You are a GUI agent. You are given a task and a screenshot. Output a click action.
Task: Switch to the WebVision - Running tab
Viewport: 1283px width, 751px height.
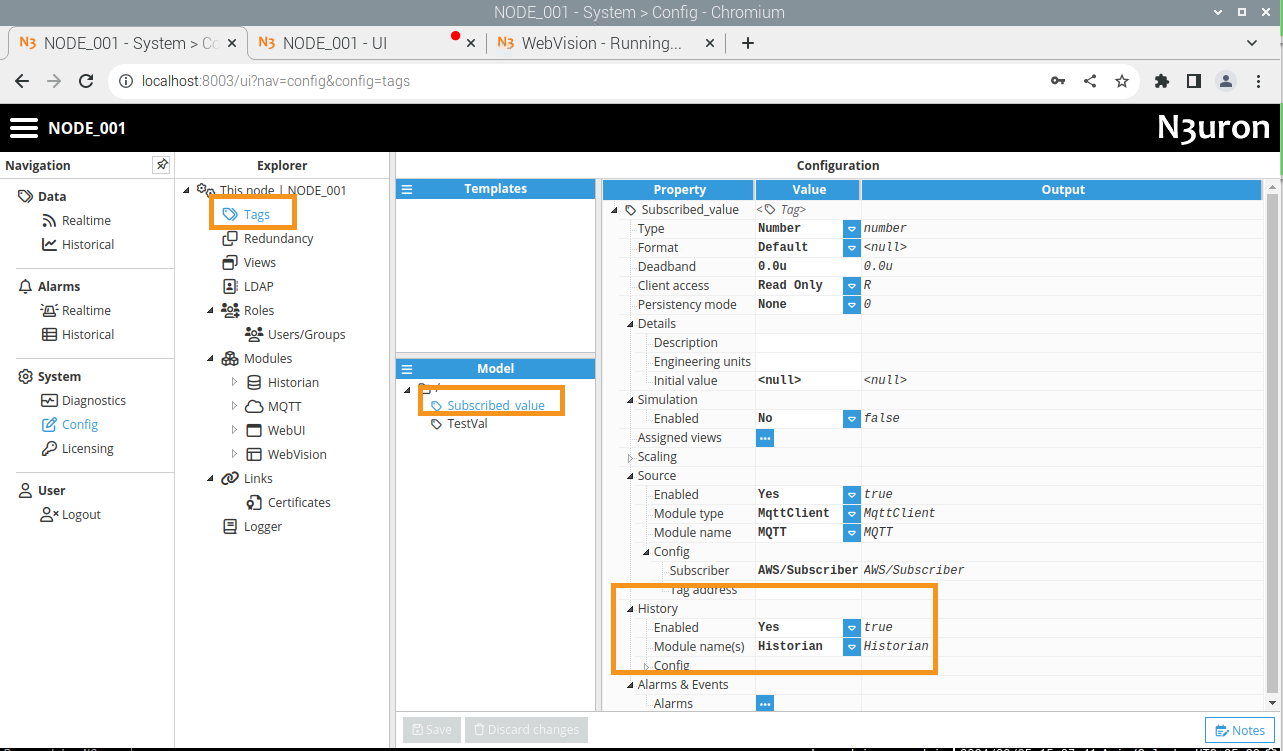[x=604, y=43]
